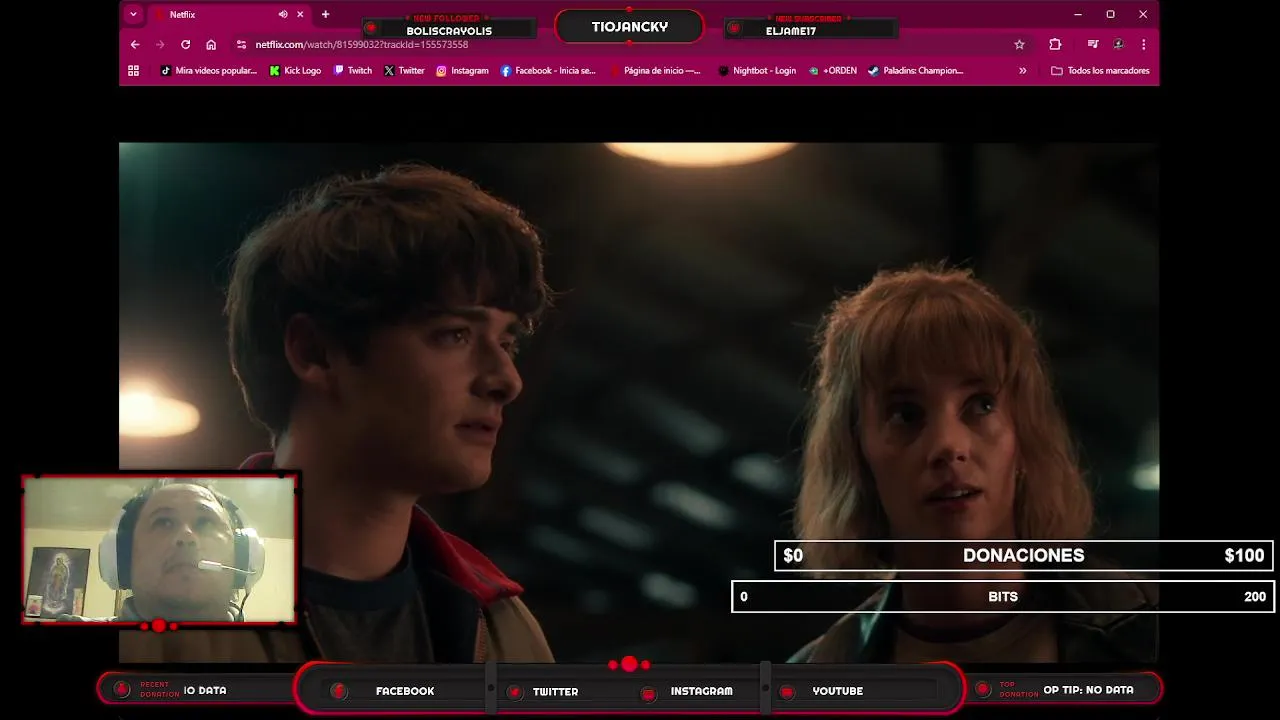Mute the Netflix tab audio icon
Viewport: 1280px width, 720px height.
[283, 15]
